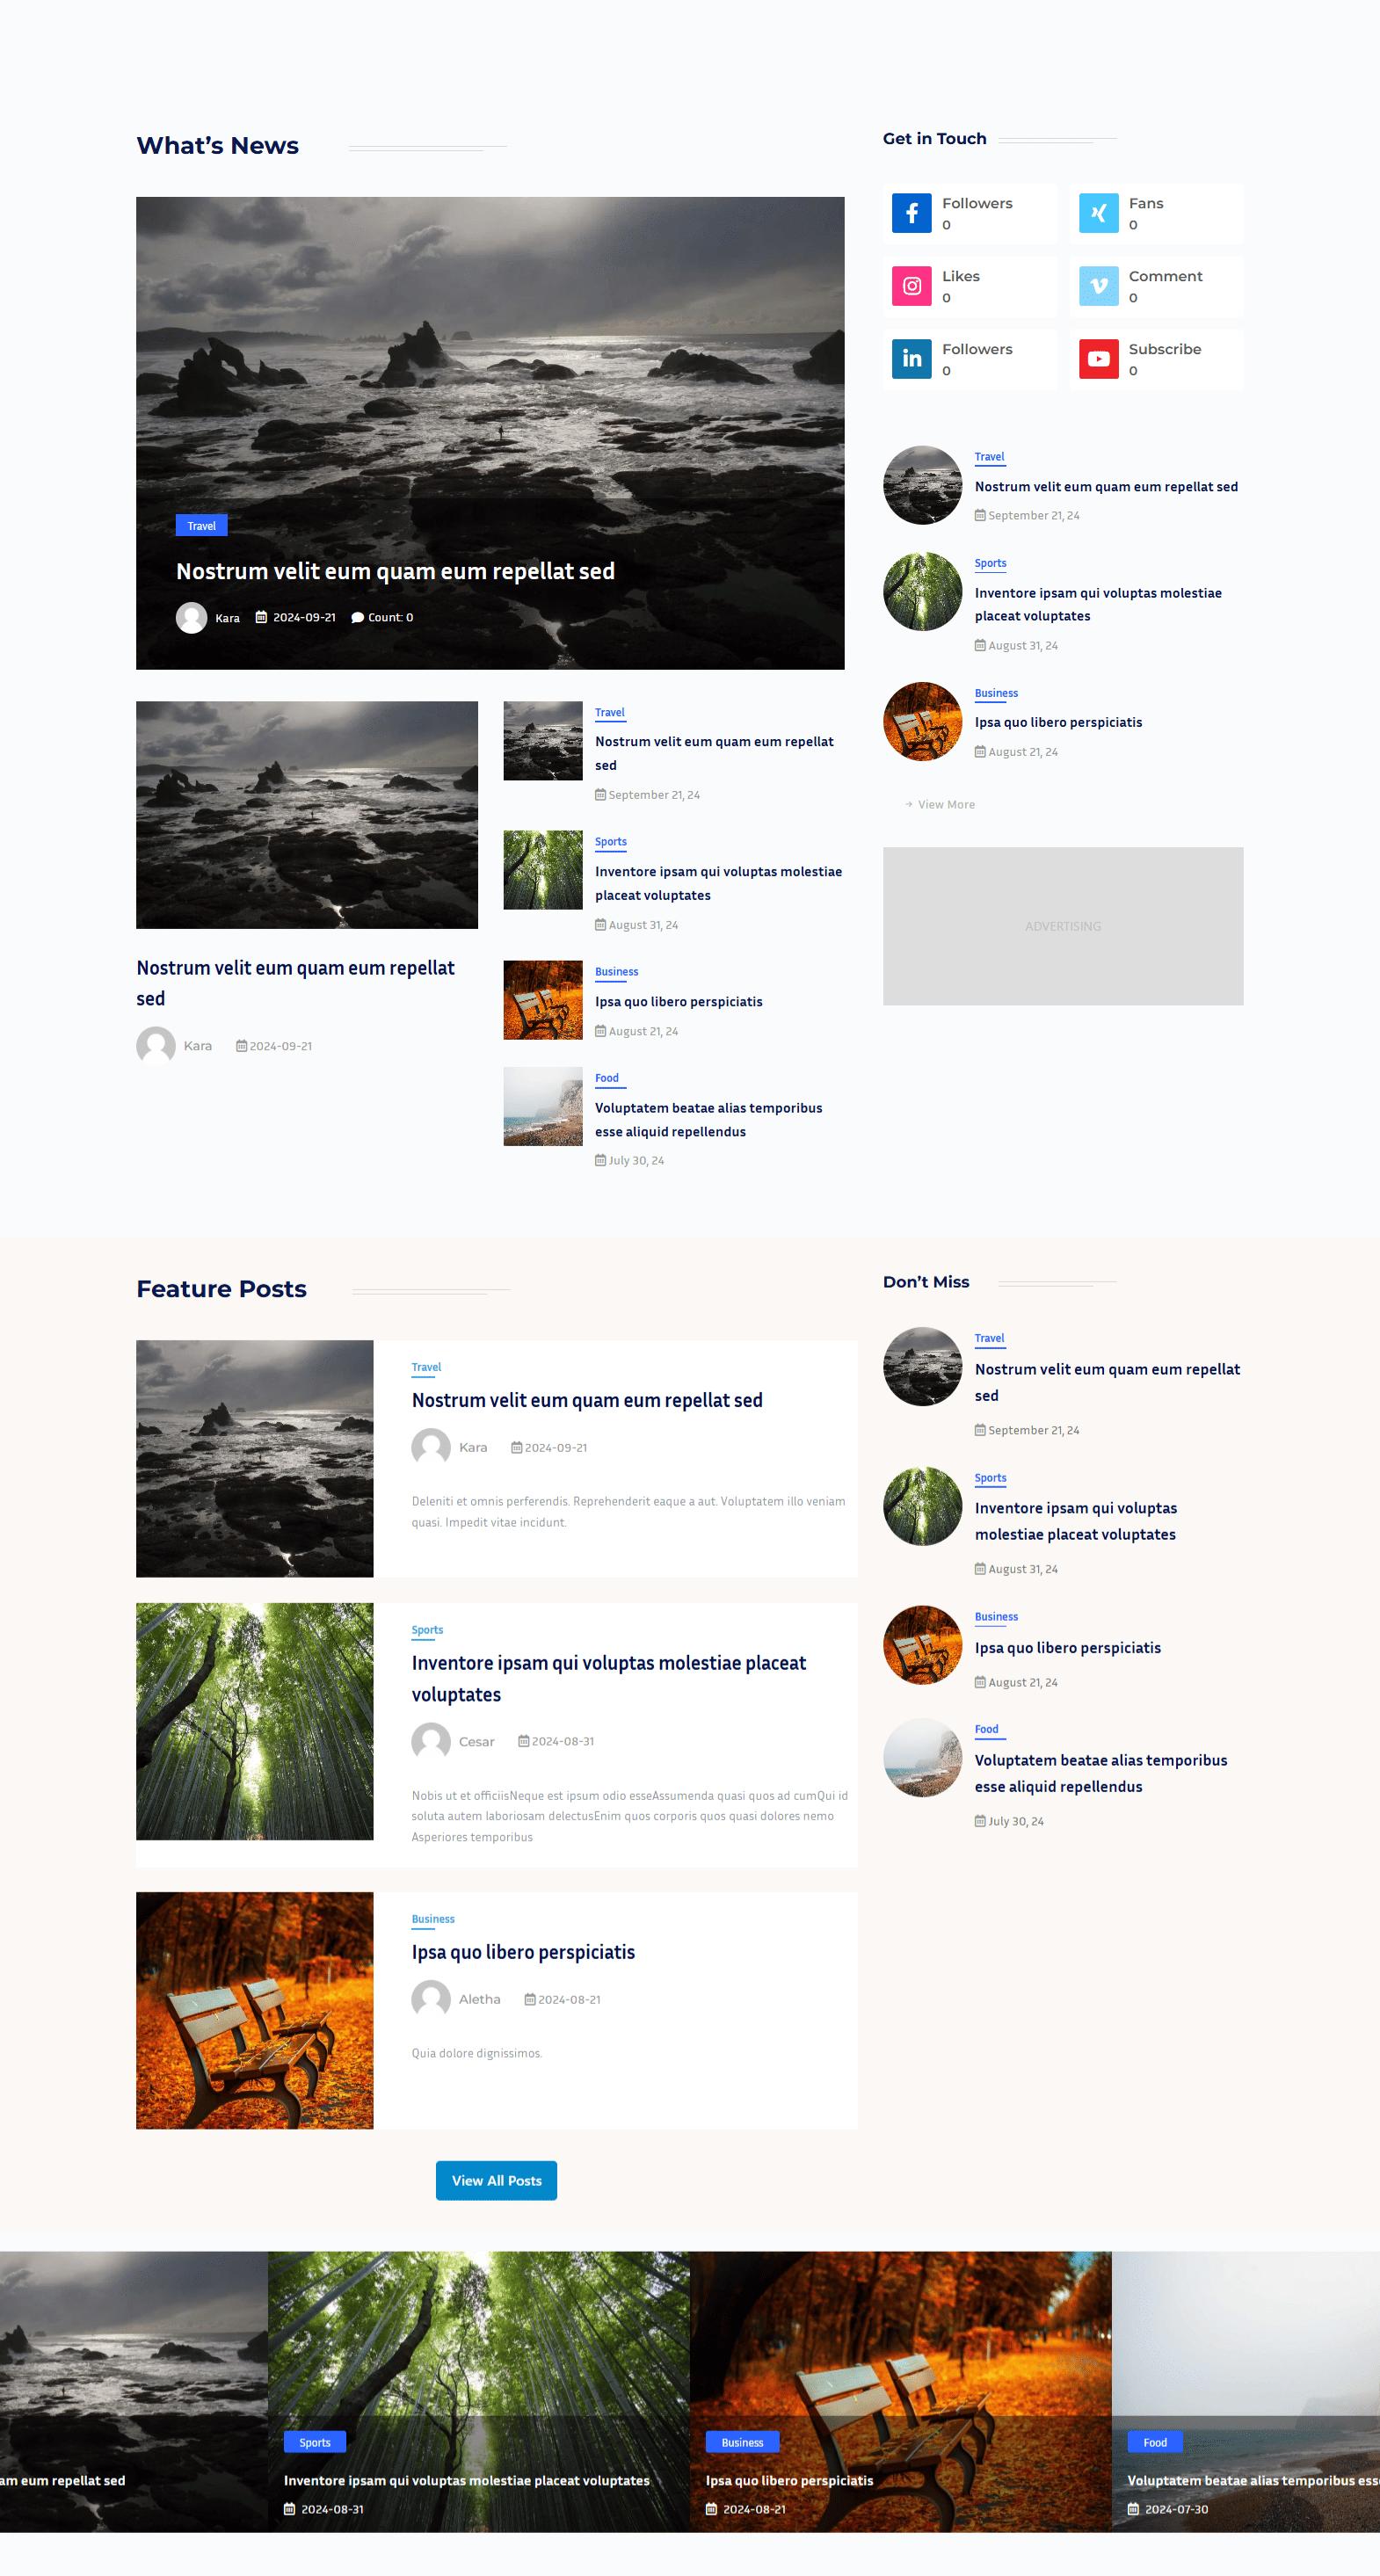This screenshot has width=1380, height=2576.
Task: Click the LinkedIn Followers icon
Action: (x=911, y=359)
